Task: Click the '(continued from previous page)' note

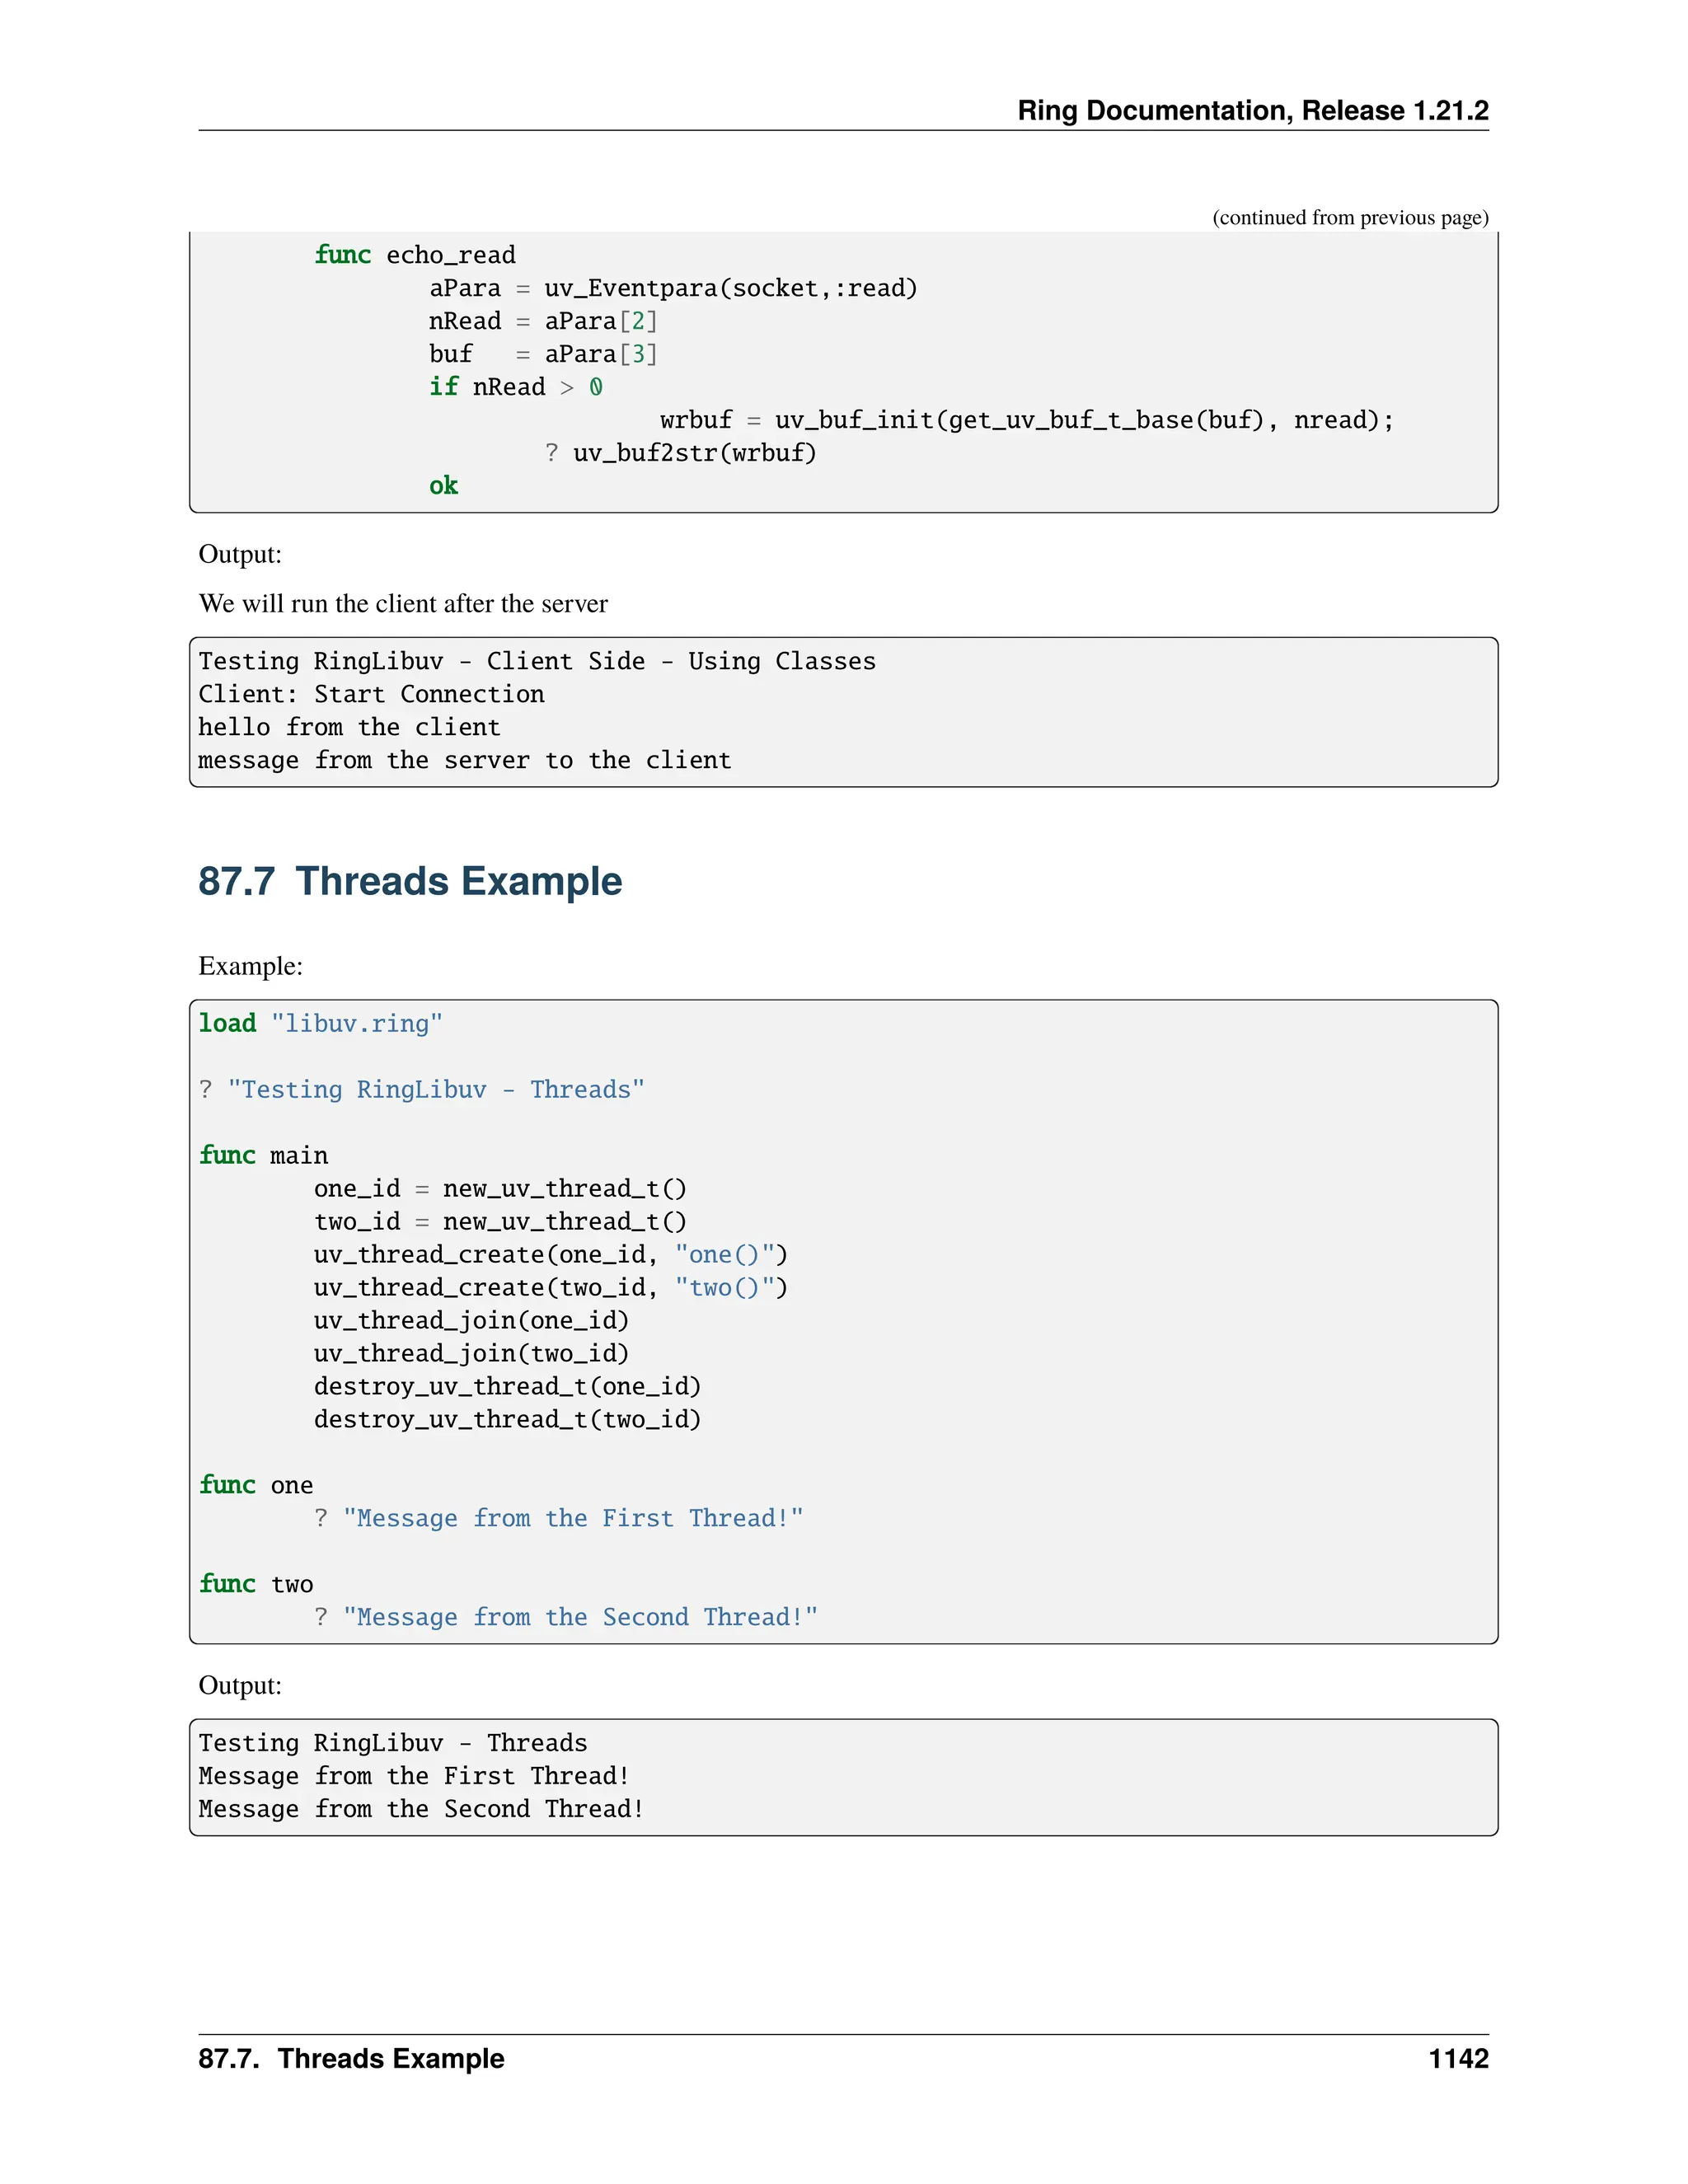Action: (x=1350, y=217)
